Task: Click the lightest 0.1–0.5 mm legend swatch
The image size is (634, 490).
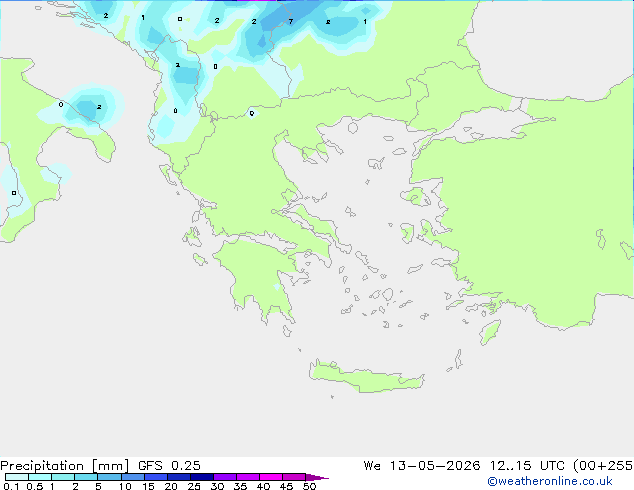Action: tap(17, 477)
